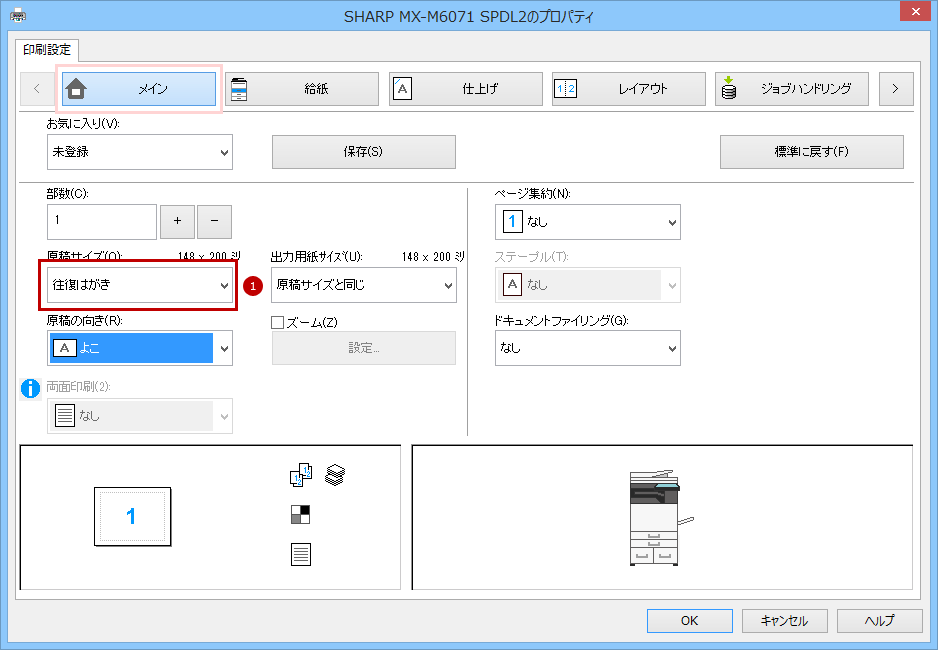The width and height of the screenshot is (938, 650).
Task: Enable the ズーム(Z) checkbox
Action: click(x=278, y=323)
